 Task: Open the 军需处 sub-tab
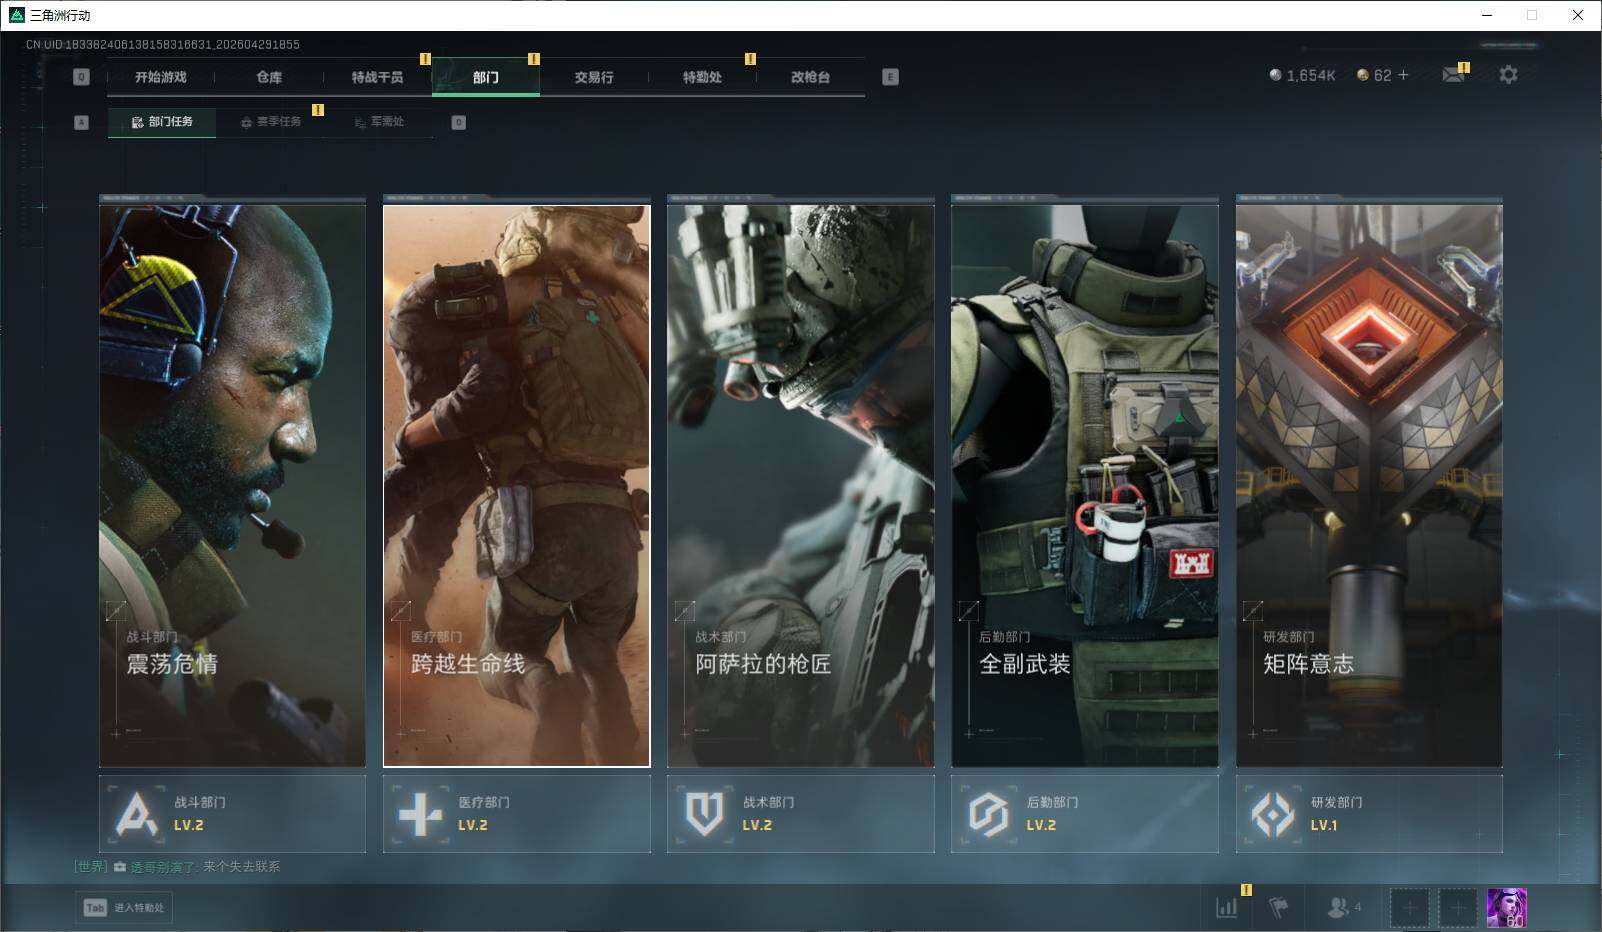pos(379,122)
